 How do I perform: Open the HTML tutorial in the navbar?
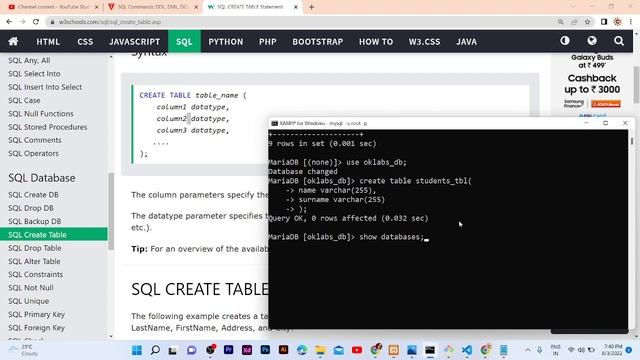pos(48,42)
